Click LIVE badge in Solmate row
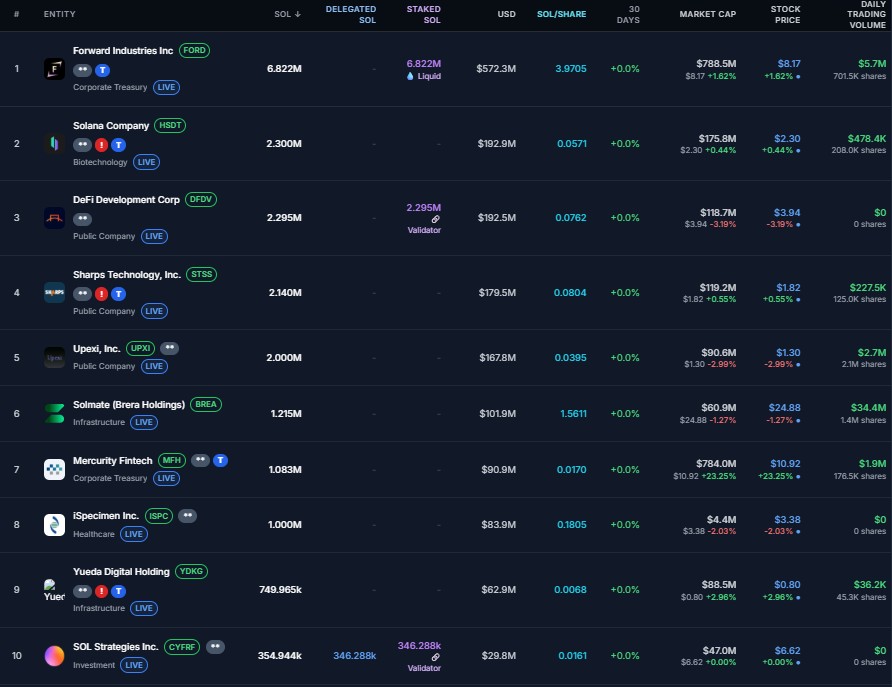This screenshot has width=892, height=687. point(143,422)
